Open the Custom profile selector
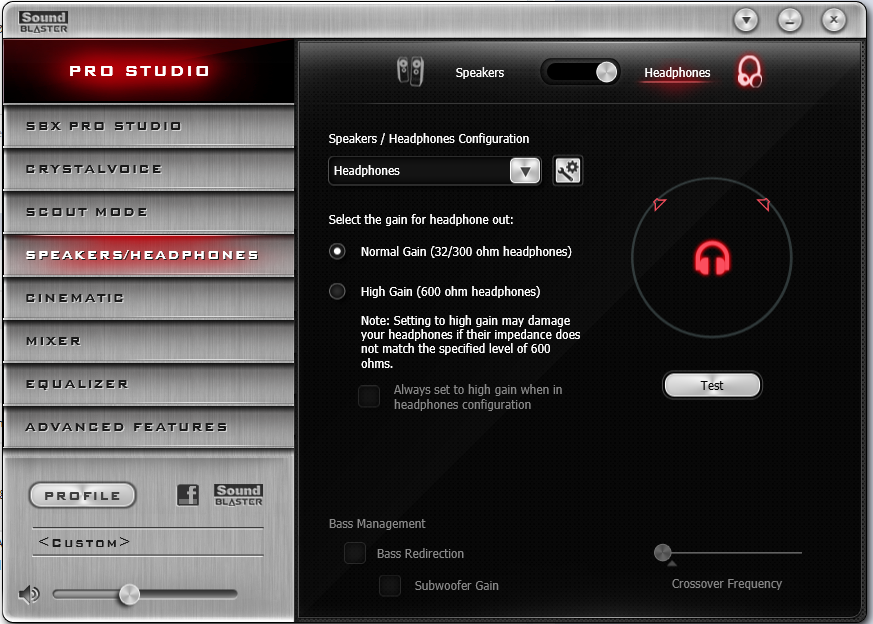 pos(148,542)
